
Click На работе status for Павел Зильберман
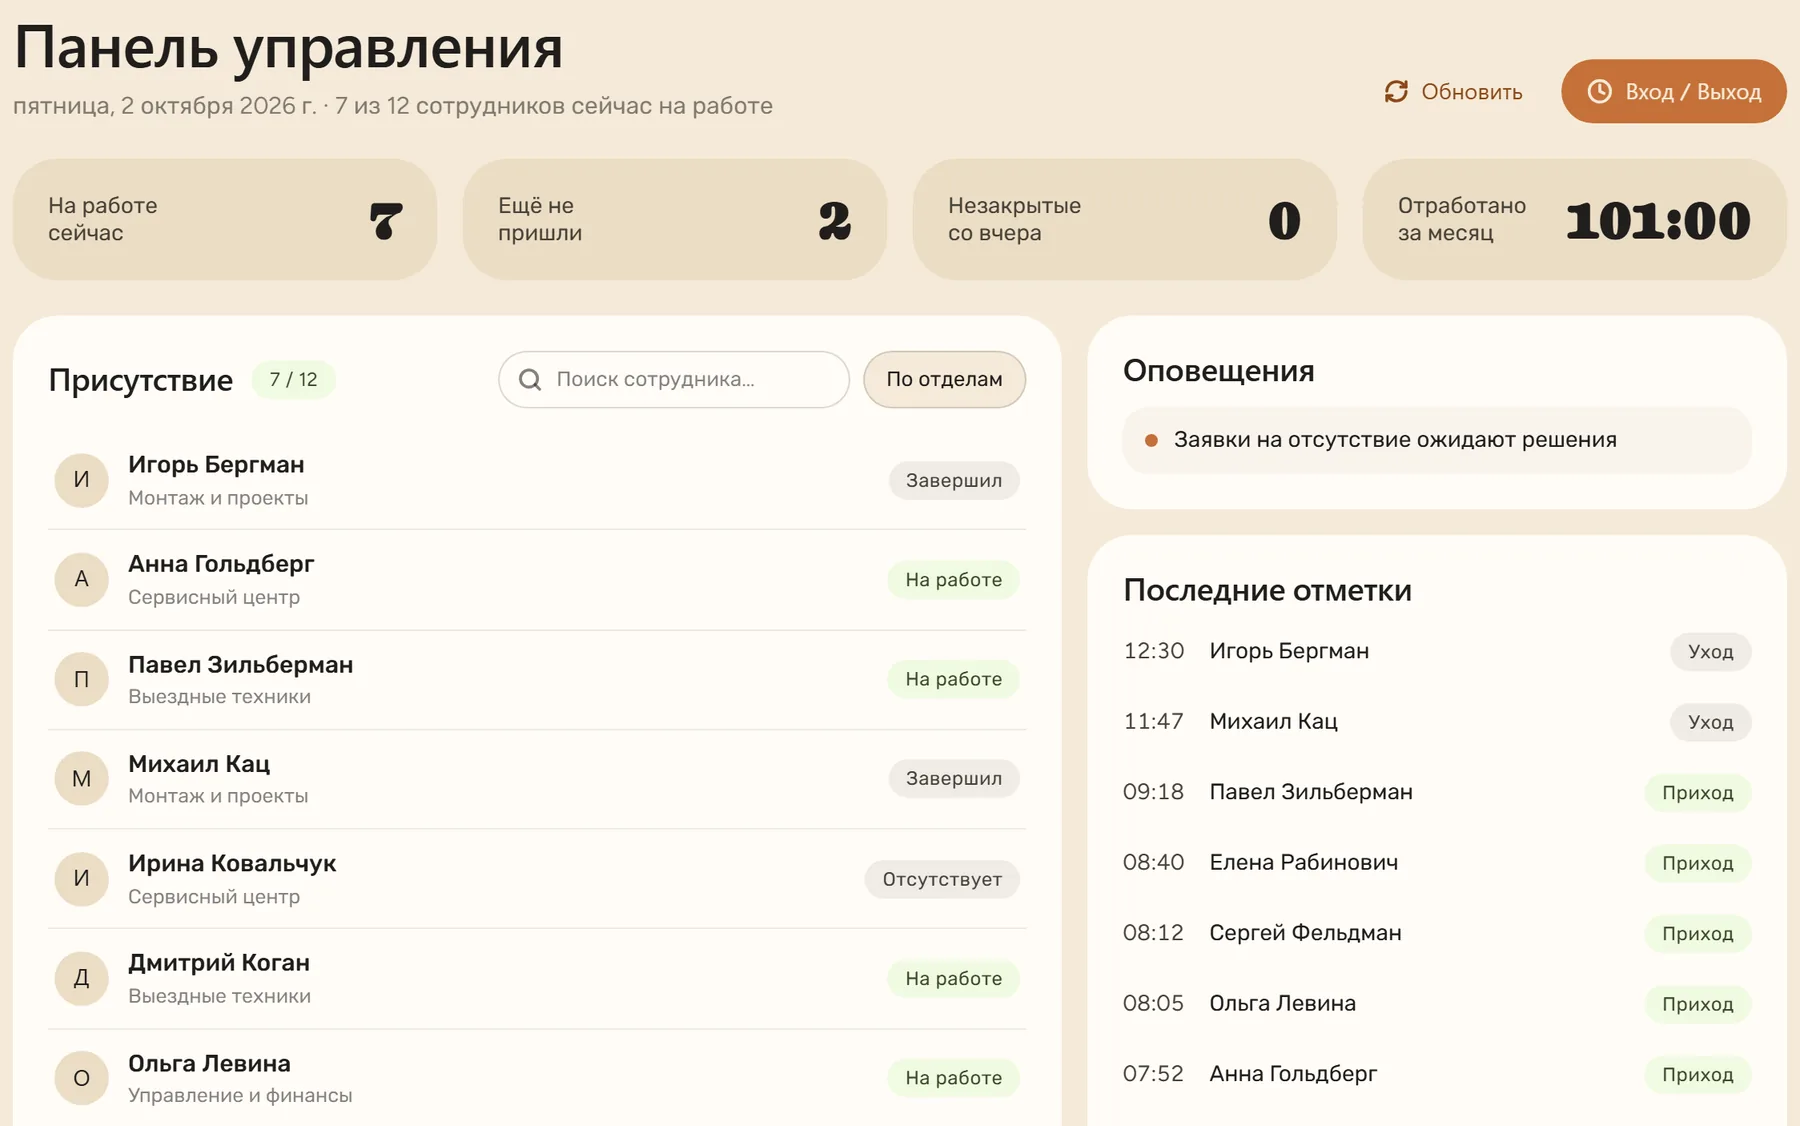coord(954,679)
